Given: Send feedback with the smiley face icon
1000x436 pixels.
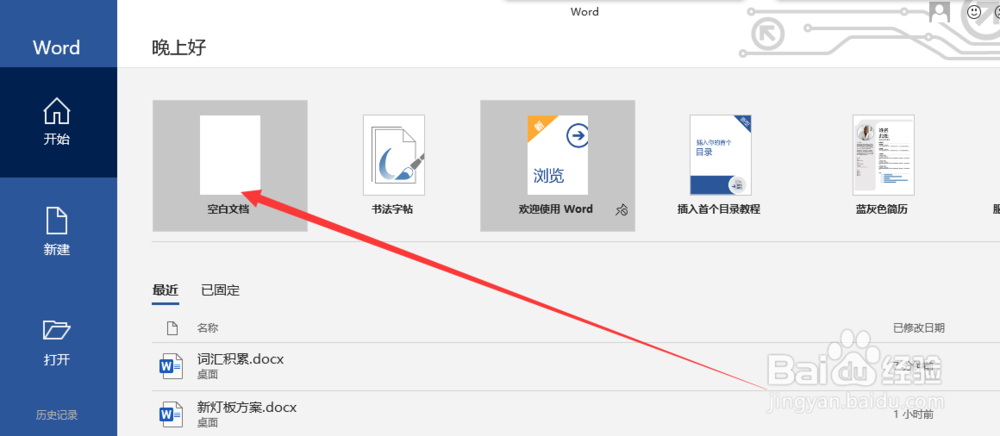Looking at the screenshot, I should click(x=974, y=11).
